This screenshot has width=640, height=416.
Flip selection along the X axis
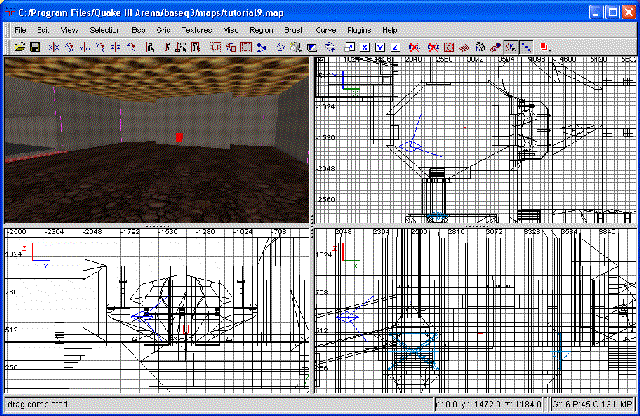point(53,47)
